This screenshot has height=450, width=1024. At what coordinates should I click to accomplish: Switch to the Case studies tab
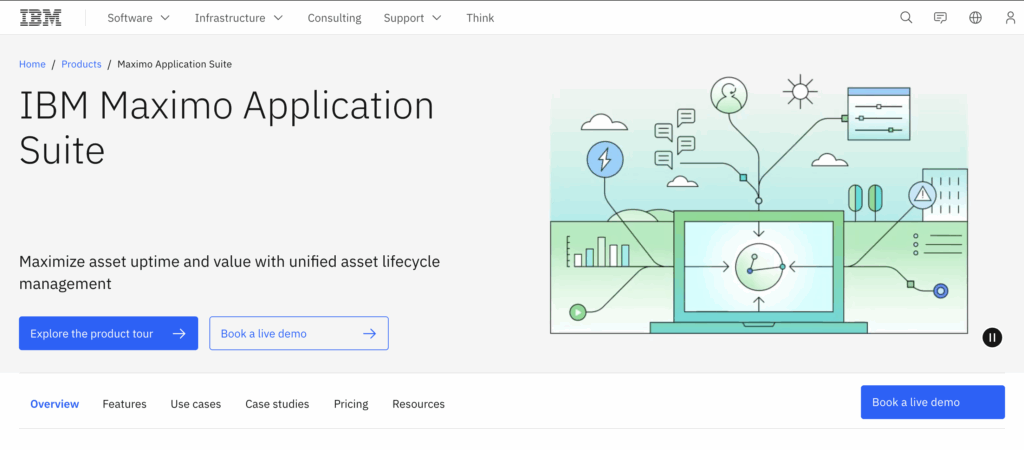[277, 404]
